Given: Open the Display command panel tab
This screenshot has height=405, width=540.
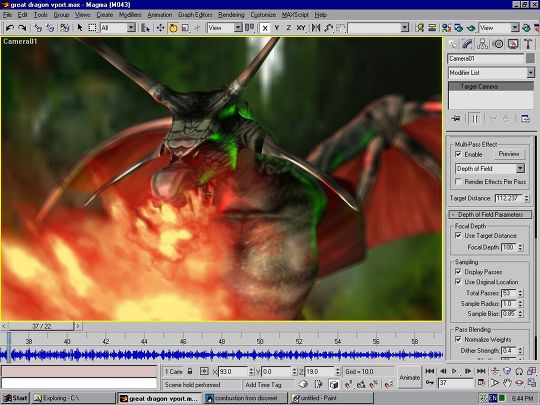Looking at the screenshot, I should click(x=513, y=44).
